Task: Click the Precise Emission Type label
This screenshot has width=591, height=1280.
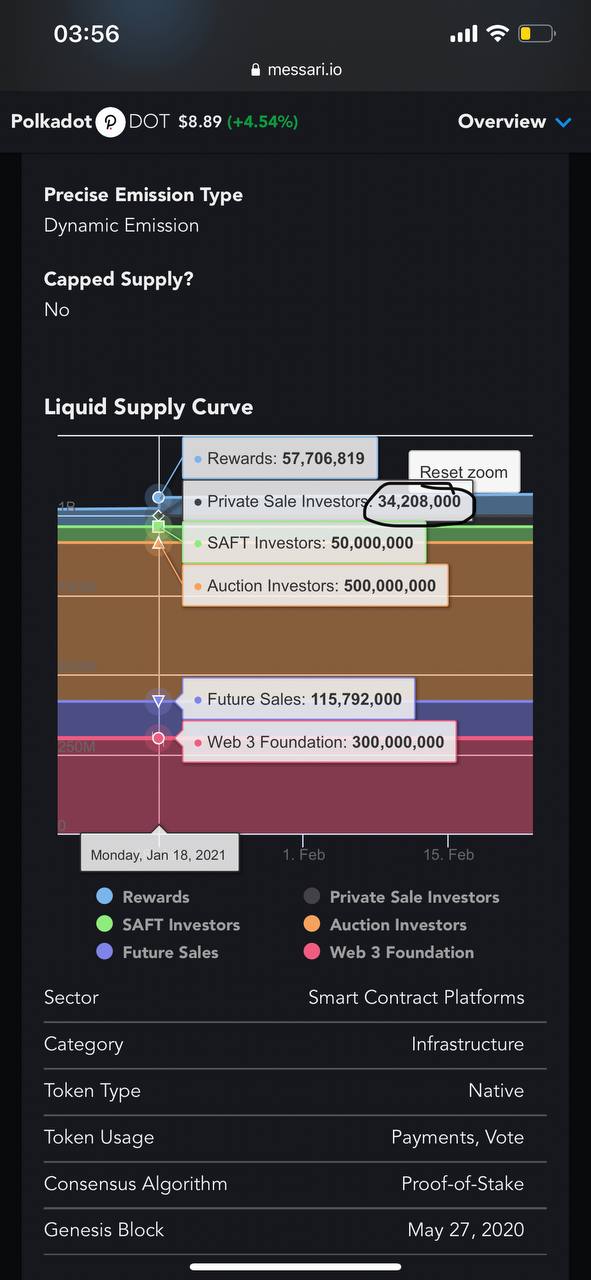Action: [143, 195]
